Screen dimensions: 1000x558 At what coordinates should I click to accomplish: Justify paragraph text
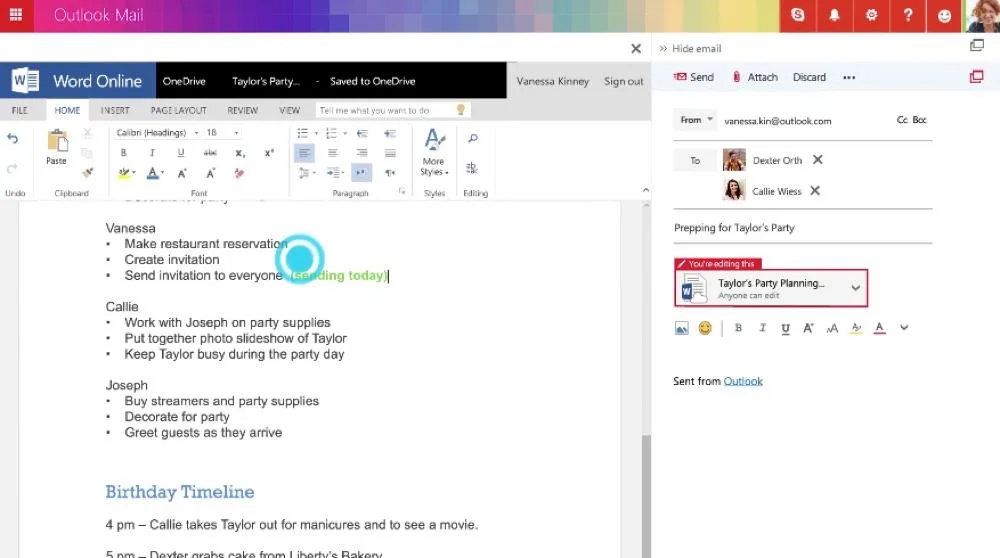(390, 153)
